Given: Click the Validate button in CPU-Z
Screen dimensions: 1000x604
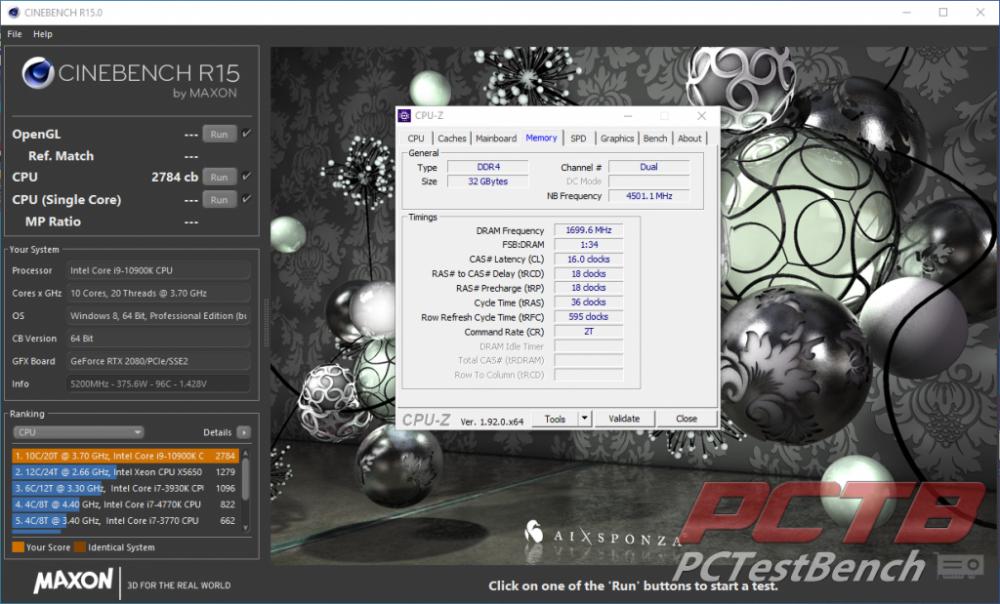Looking at the screenshot, I should point(624,419).
